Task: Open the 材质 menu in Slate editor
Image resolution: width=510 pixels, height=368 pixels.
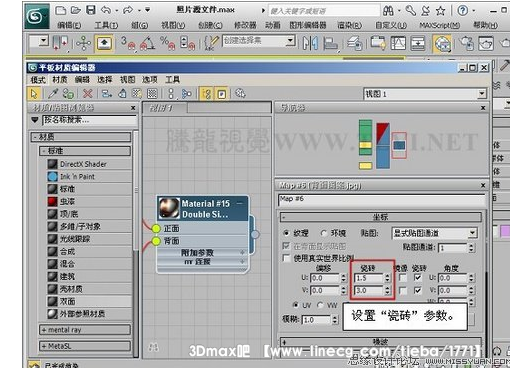Action: [60, 79]
